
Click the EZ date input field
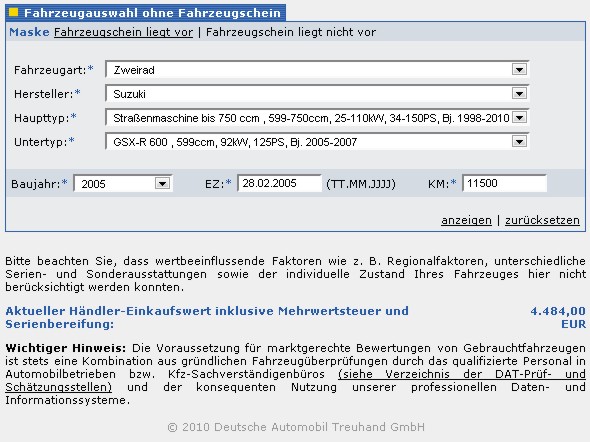[280, 183]
